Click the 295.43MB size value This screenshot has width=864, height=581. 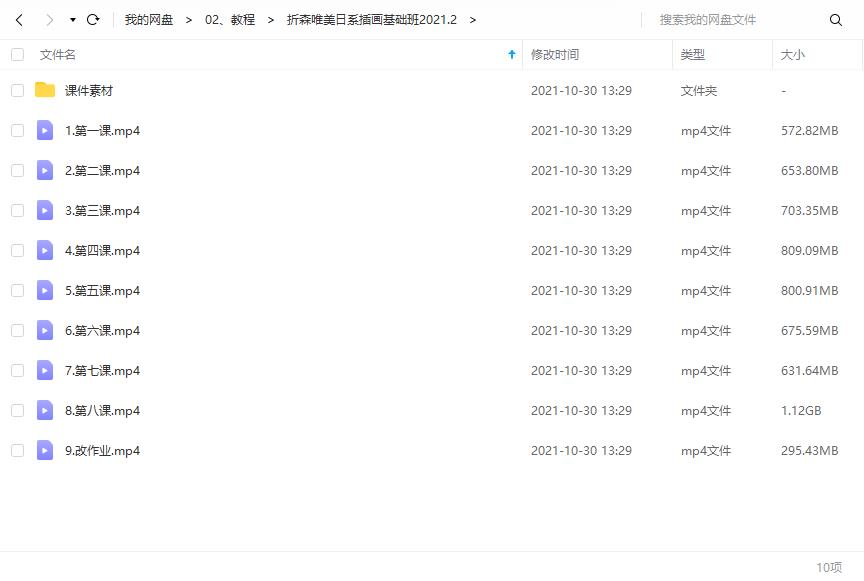click(809, 450)
